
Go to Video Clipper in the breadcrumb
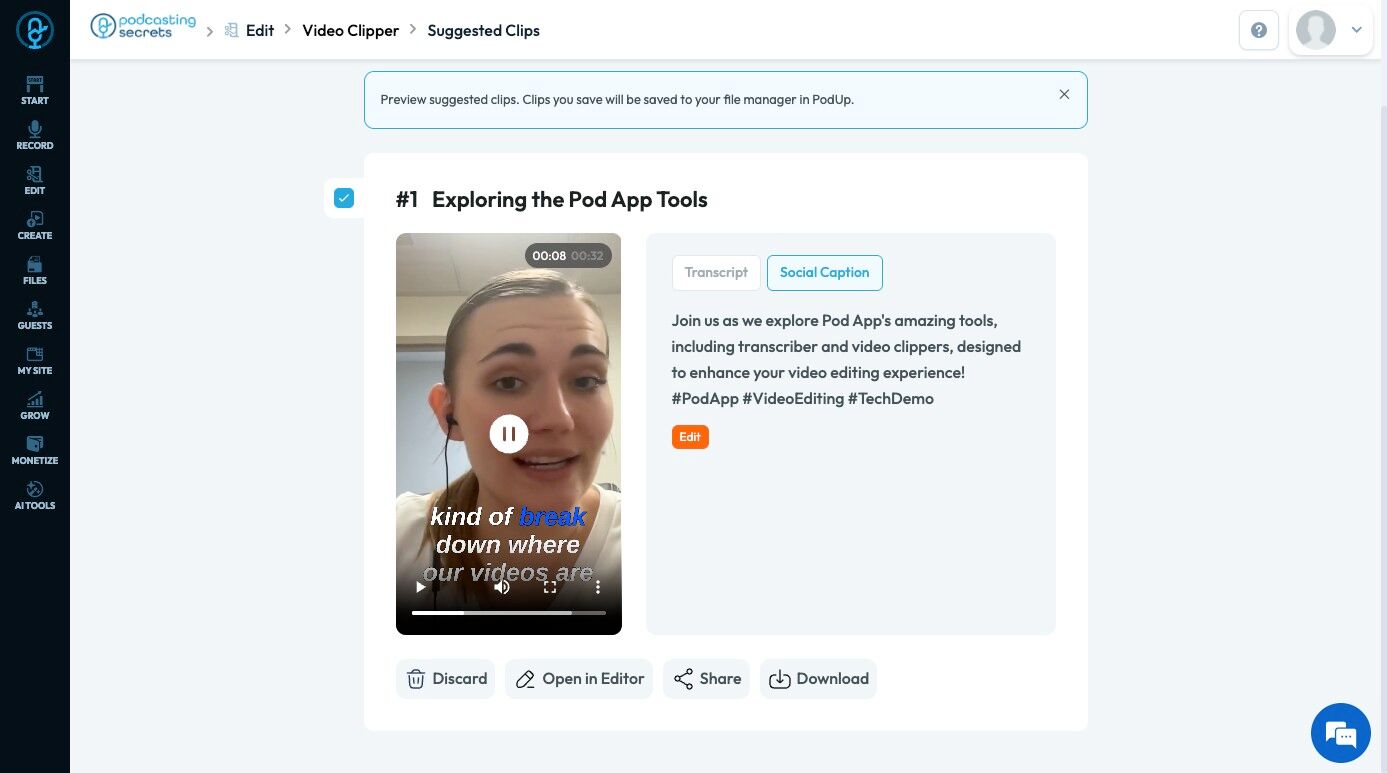point(350,30)
